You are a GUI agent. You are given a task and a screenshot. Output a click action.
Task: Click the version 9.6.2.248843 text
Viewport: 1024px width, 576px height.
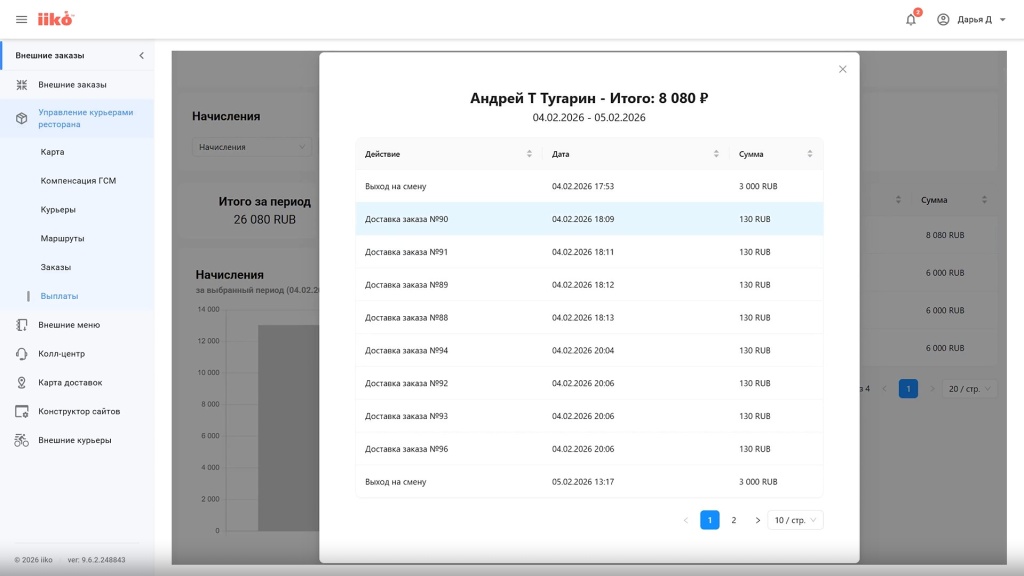[x=97, y=560]
